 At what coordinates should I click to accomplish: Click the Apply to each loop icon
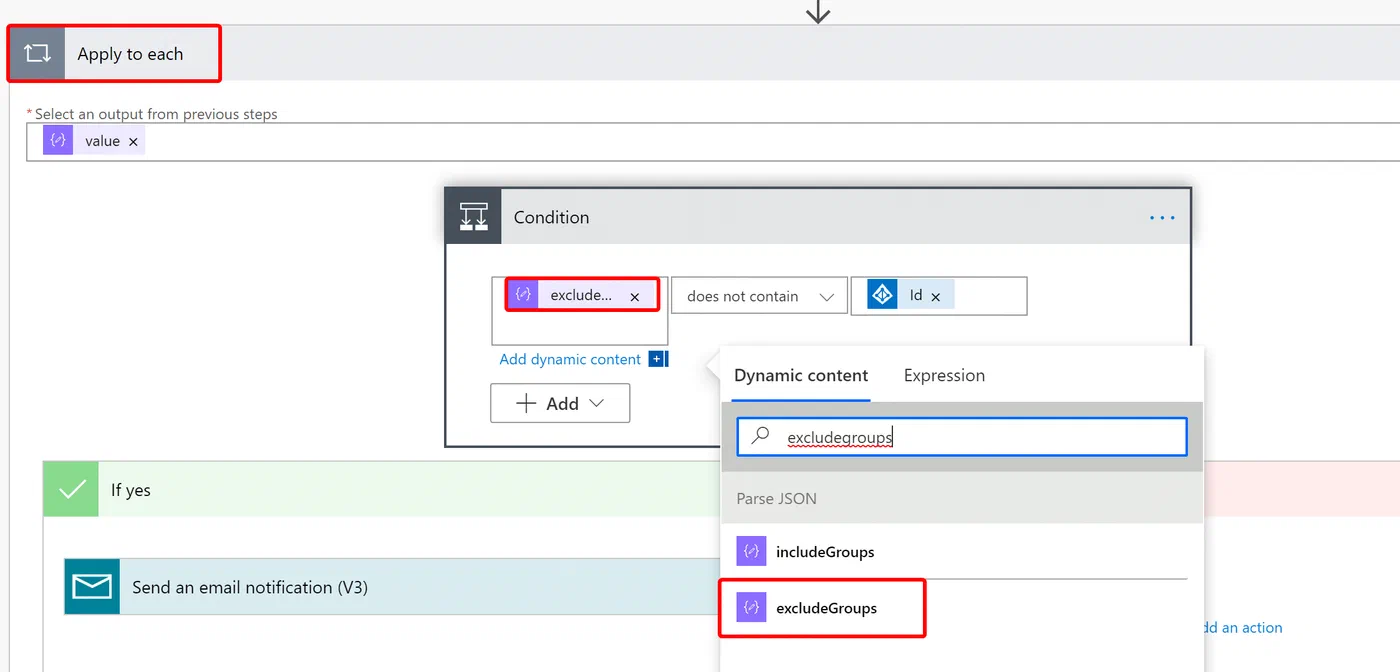coord(37,54)
